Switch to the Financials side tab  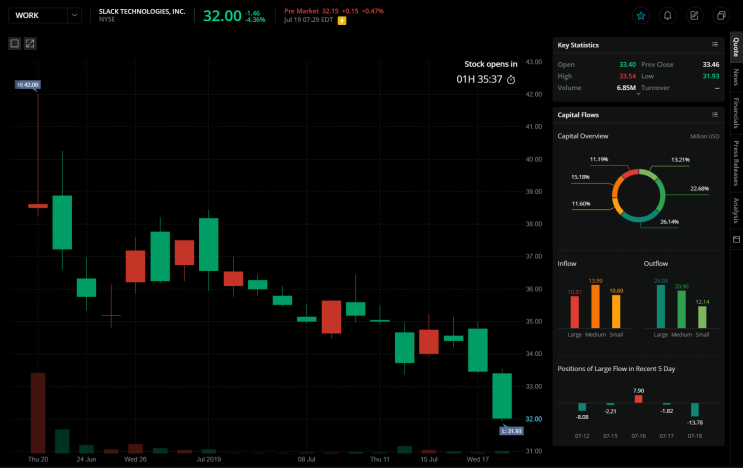pyautogui.click(x=736, y=113)
